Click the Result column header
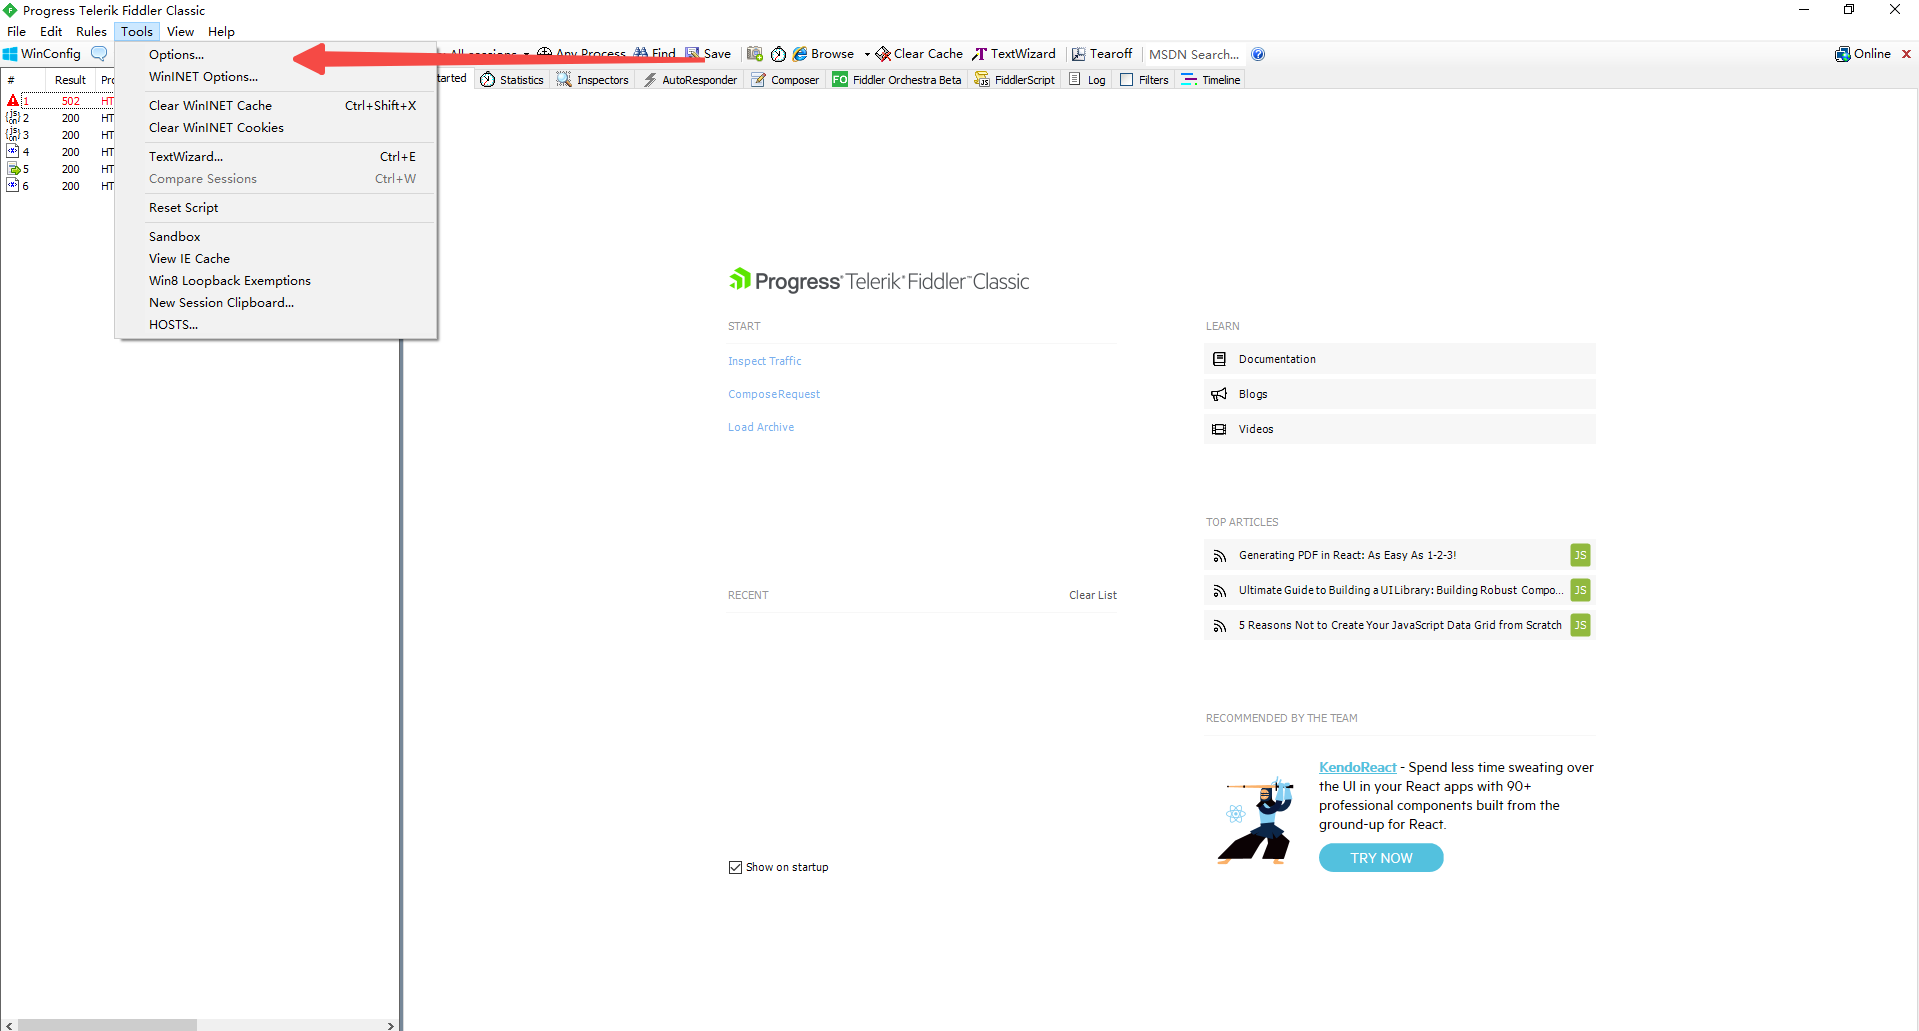Viewport: 1919px width, 1031px height. 70,80
